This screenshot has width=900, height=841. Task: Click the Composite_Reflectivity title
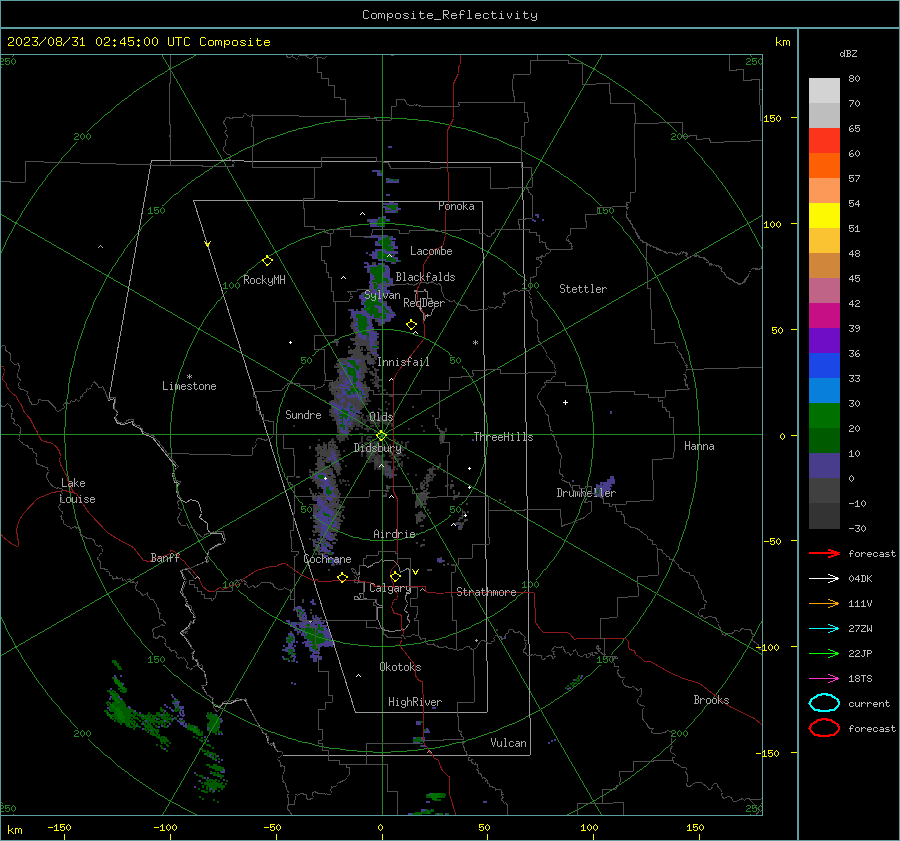[x=450, y=15]
